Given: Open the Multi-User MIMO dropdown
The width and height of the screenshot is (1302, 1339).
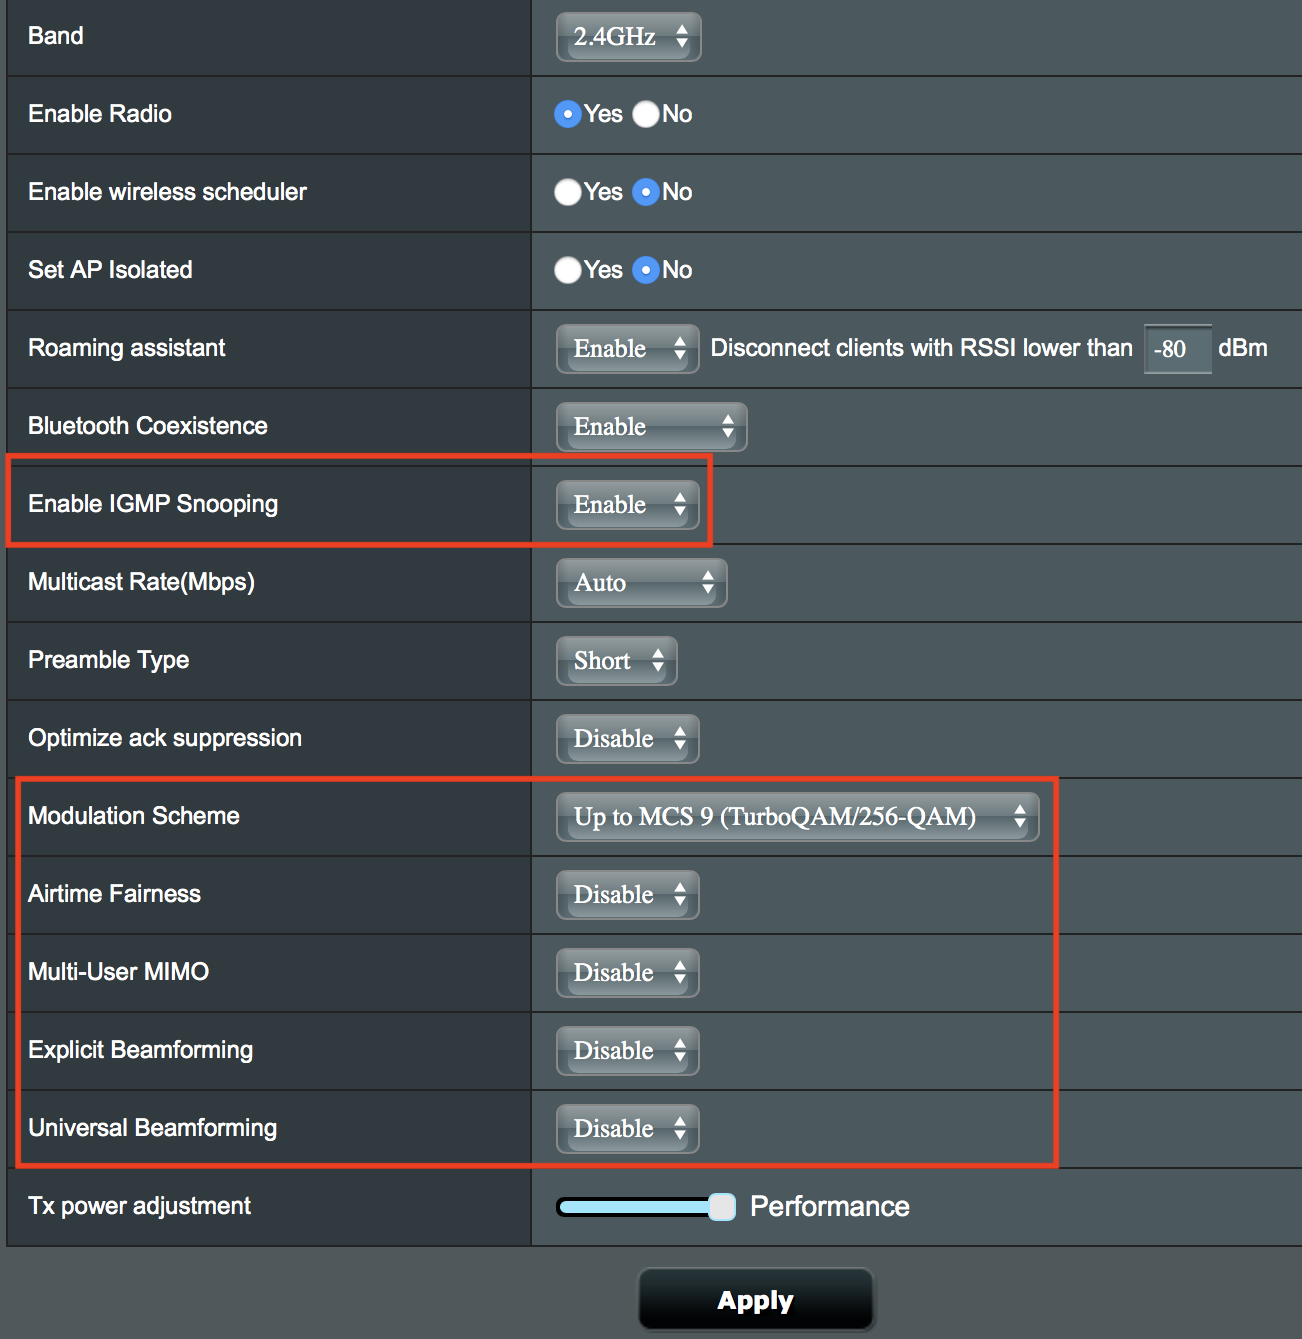Looking at the screenshot, I should [x=627, y=972].
